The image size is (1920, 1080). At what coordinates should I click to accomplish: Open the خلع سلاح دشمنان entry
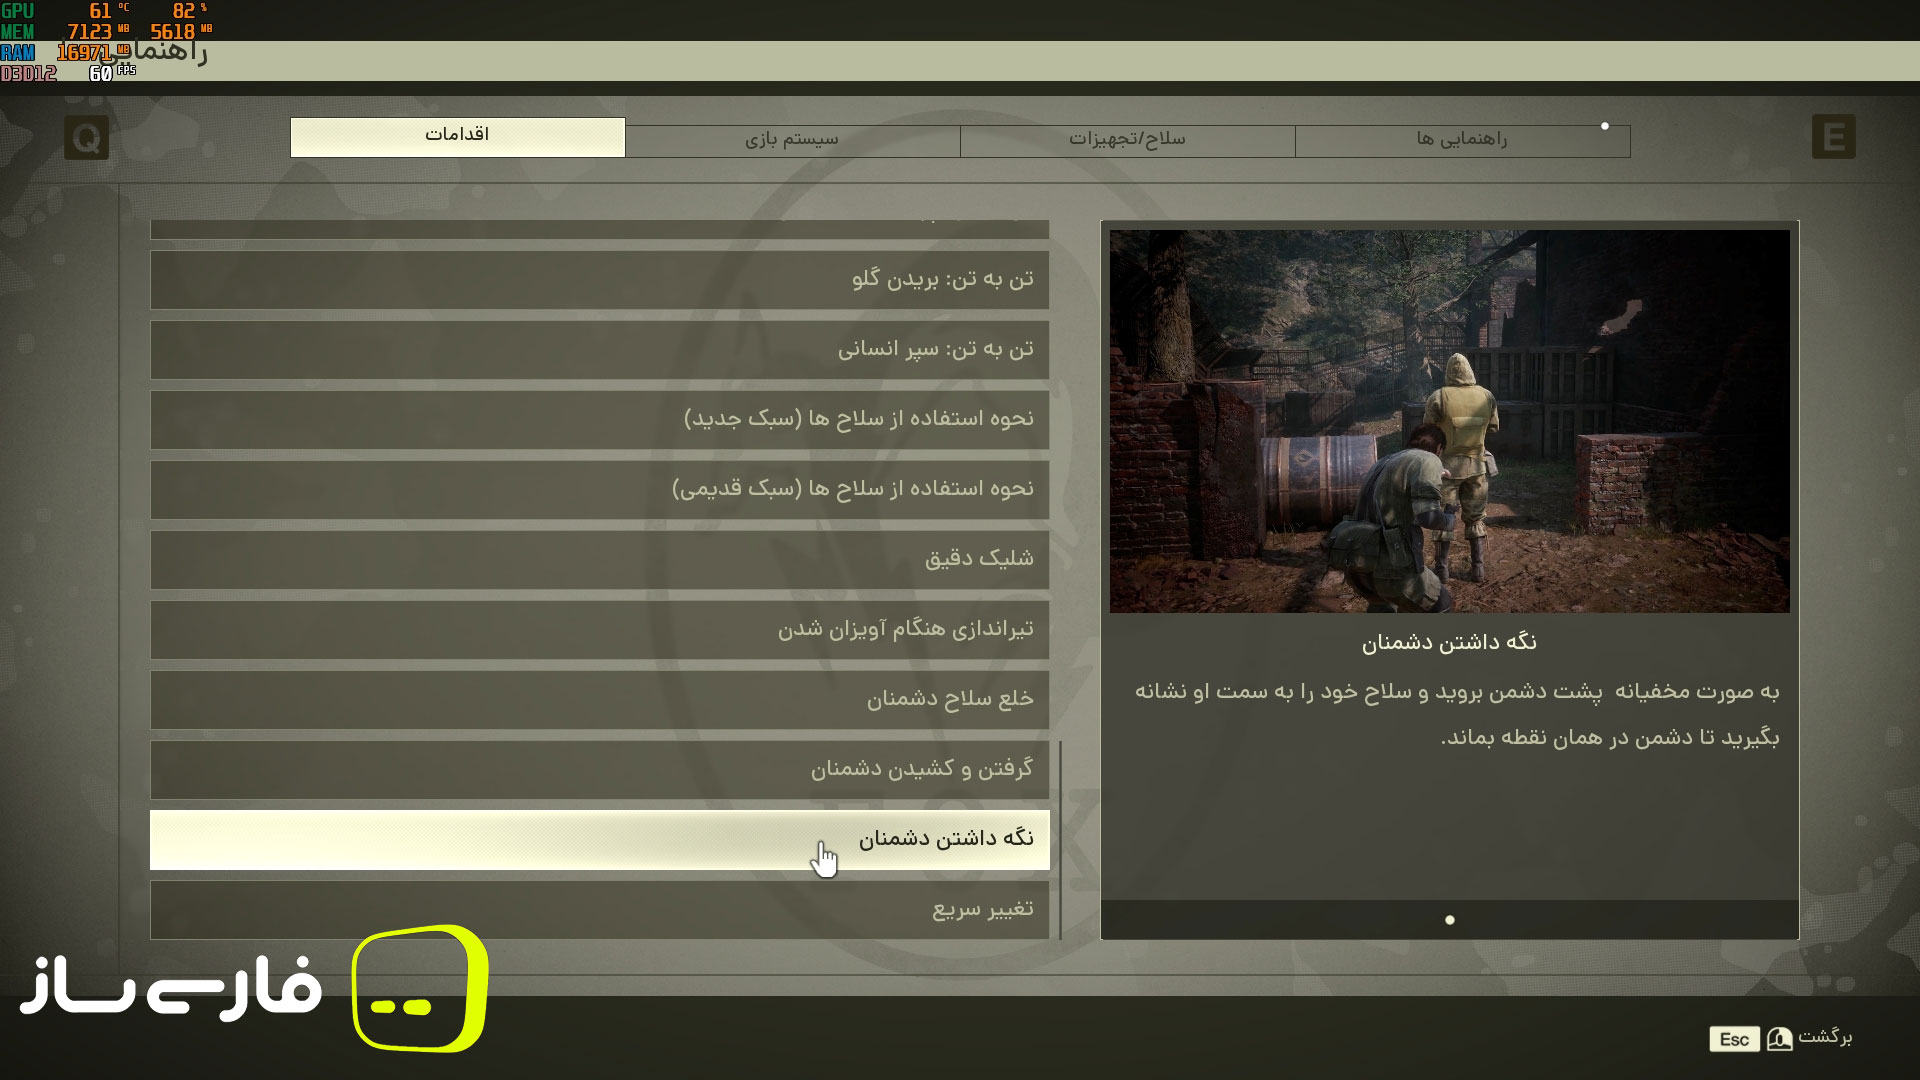click(x=600, y=700)
